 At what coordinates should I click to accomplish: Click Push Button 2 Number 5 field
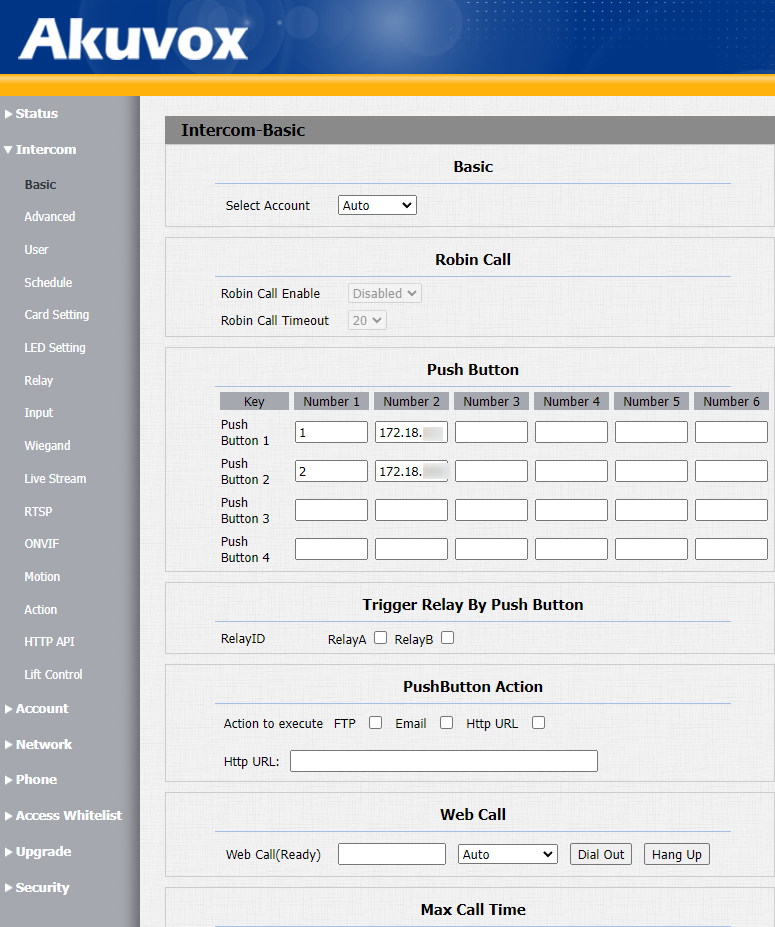tap(651, 471)
